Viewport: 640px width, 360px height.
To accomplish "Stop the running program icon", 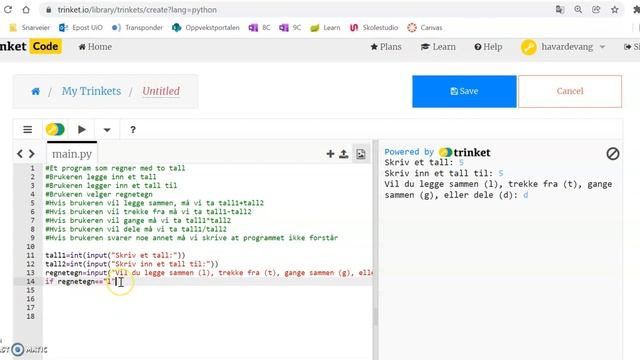I will coord(613,153).
